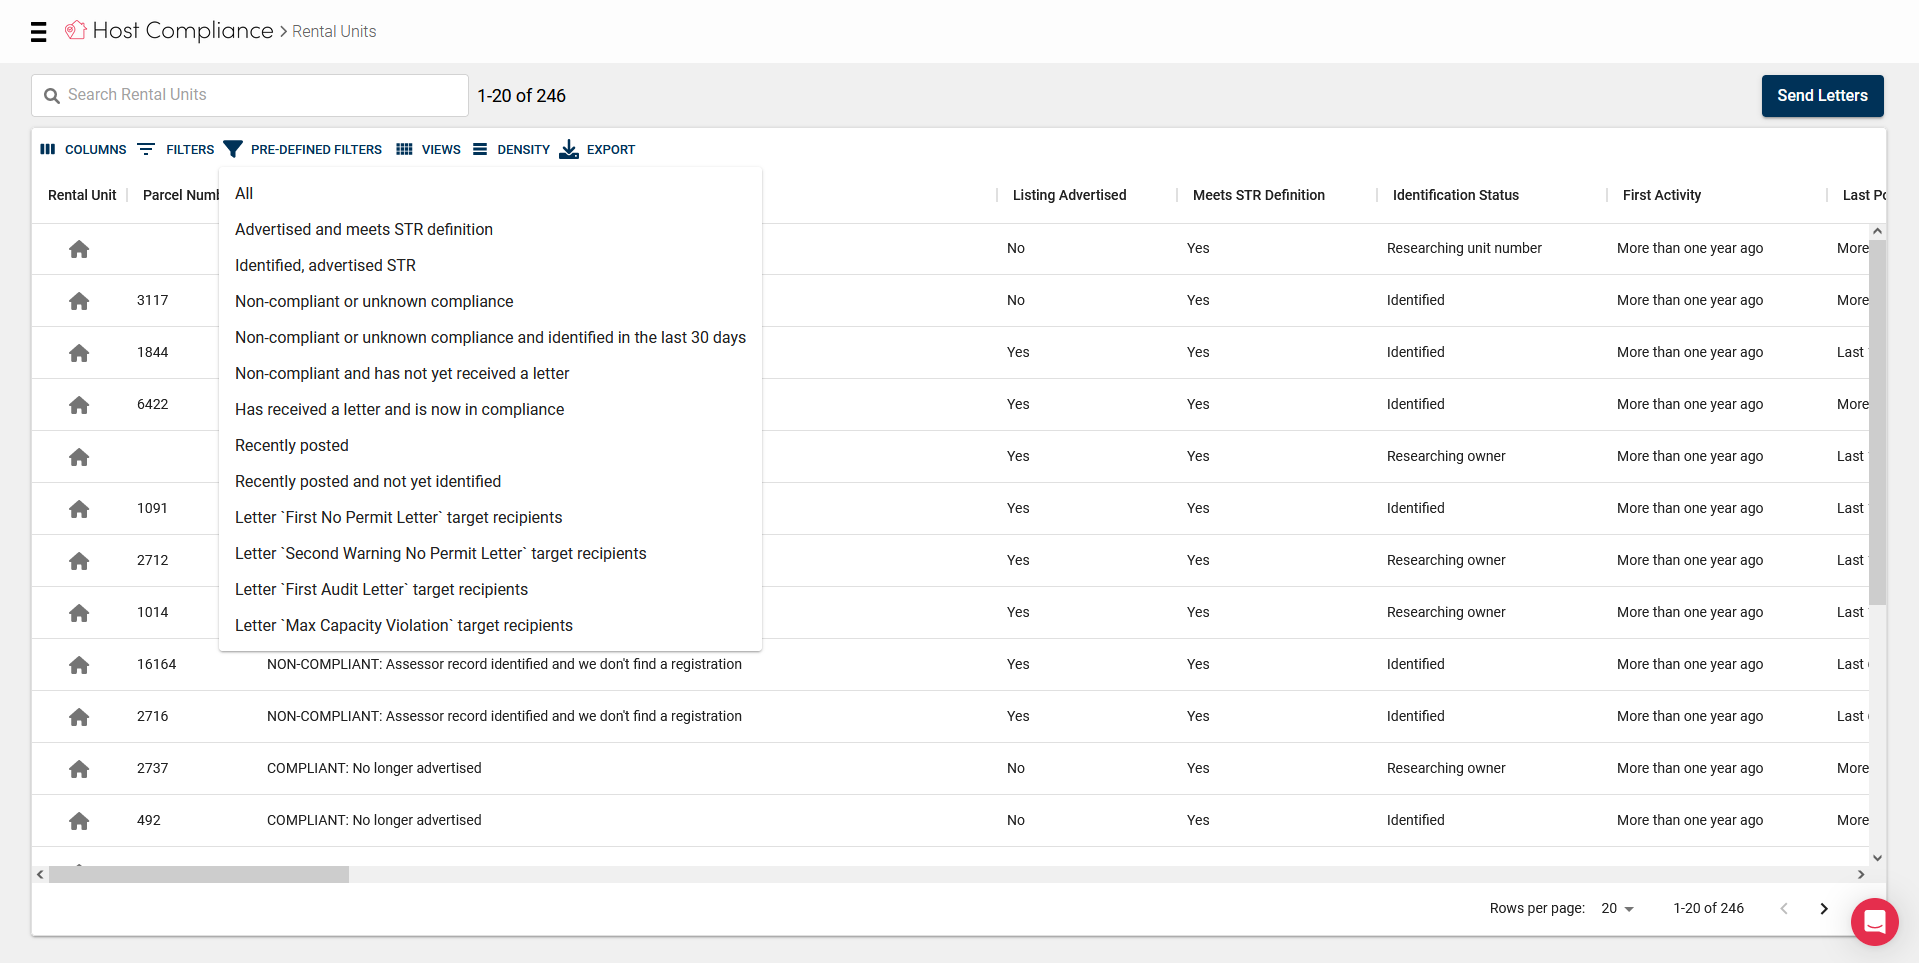Open the Pre-Defined Filters menu
Viewport: 1919px width, 963px height.
(303, 149)
